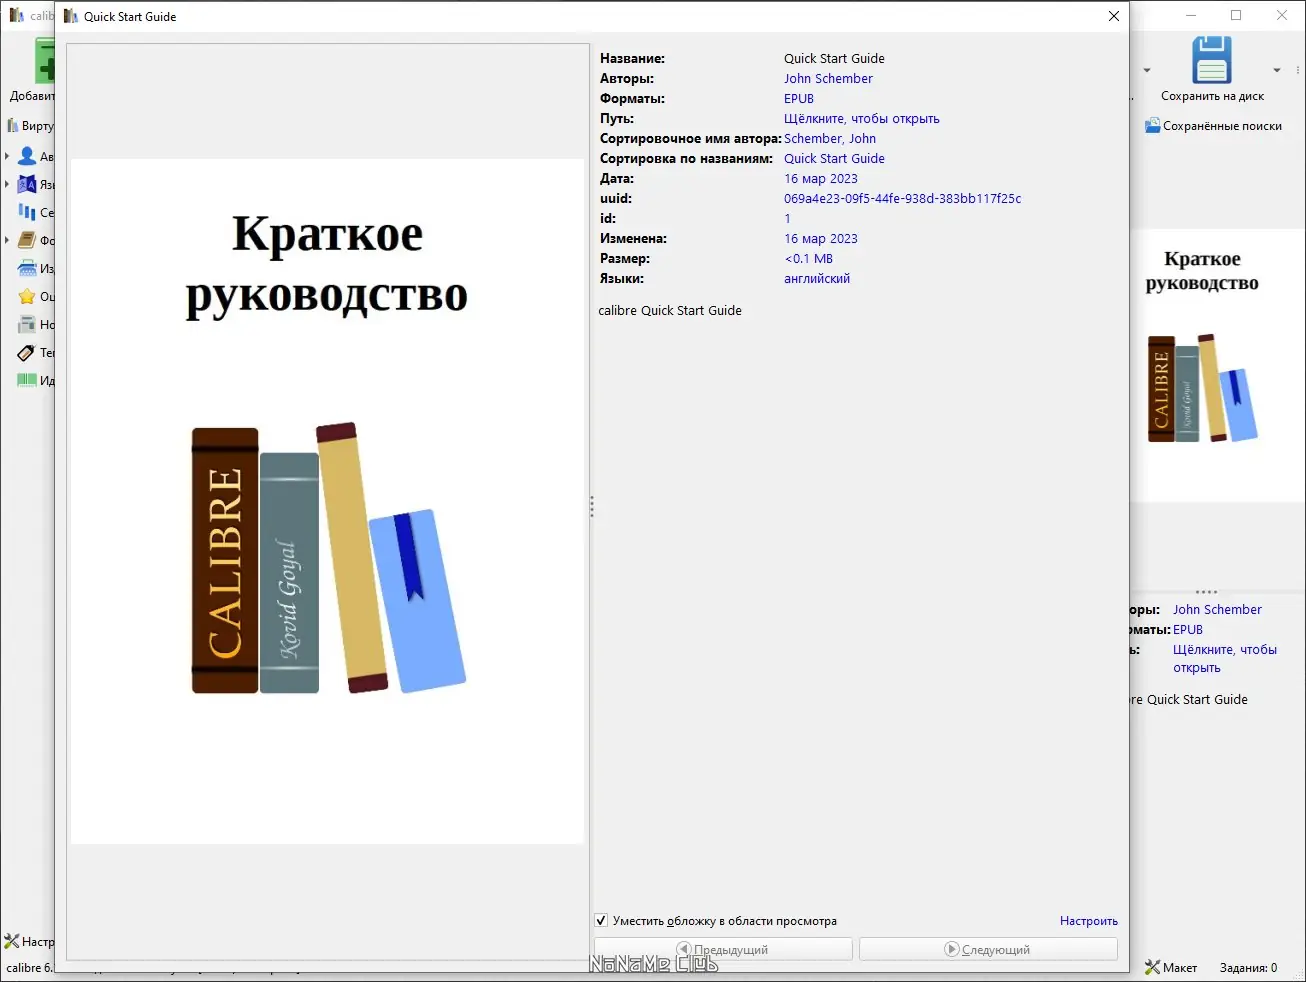Expand the Formats tree category arrow
Viewport: 1306px width, 982px height.
tap(7, 240)
